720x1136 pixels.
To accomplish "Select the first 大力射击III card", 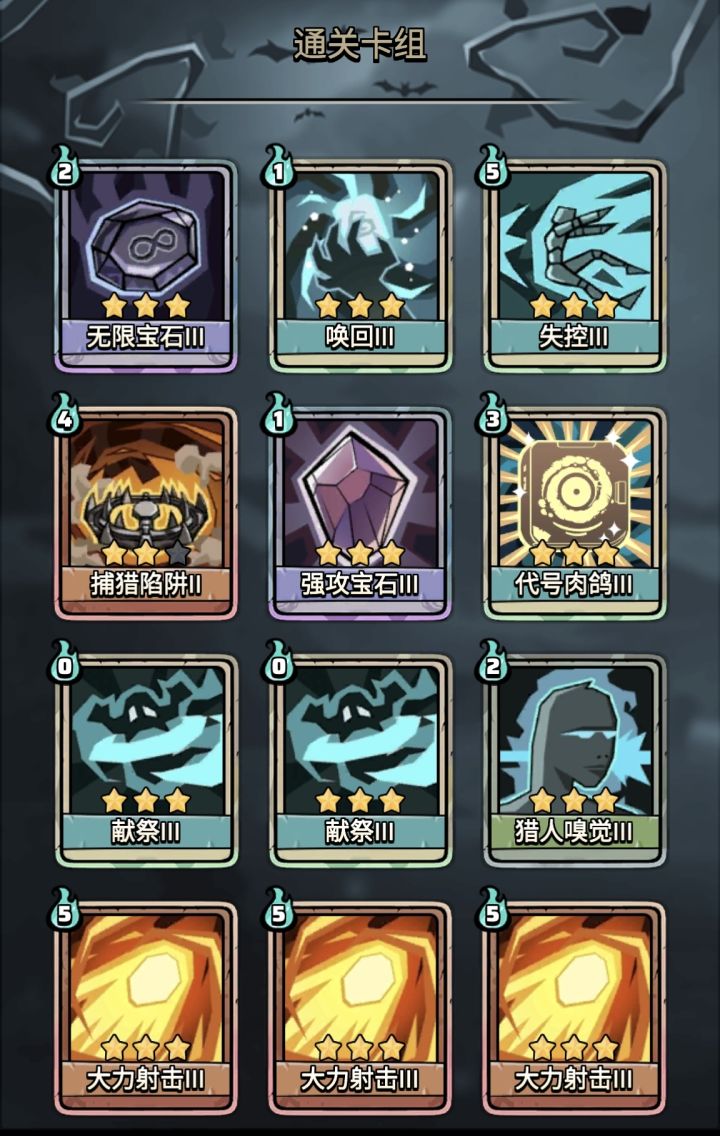I will pyautogui.click(x=146, y=1009).
